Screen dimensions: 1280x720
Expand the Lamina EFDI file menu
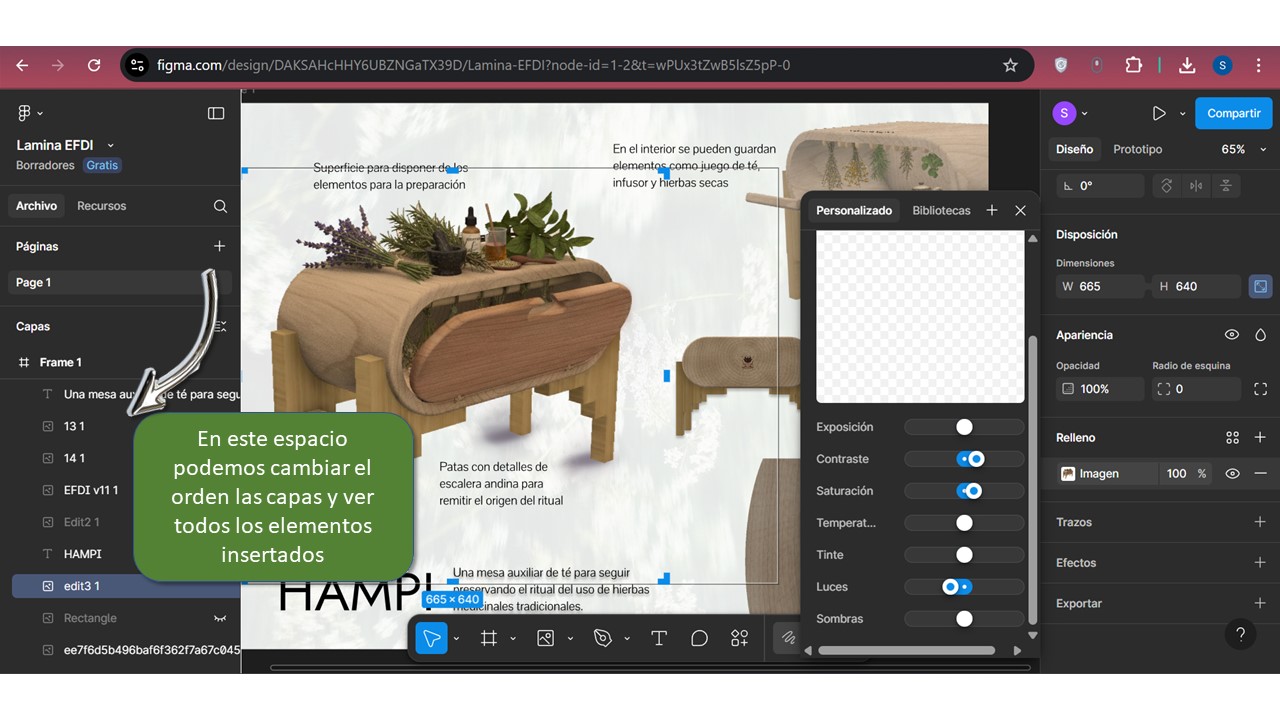tap(110, 145)
